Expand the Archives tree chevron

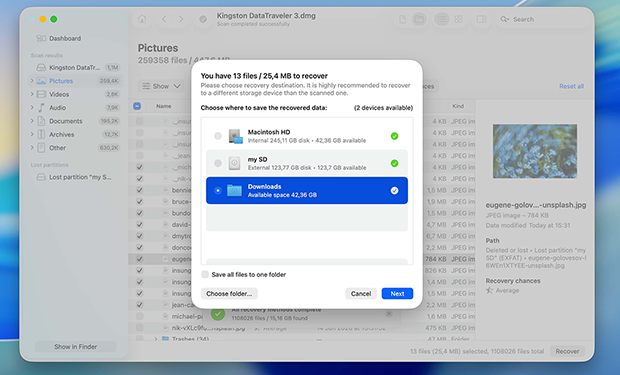click(32, 134)
